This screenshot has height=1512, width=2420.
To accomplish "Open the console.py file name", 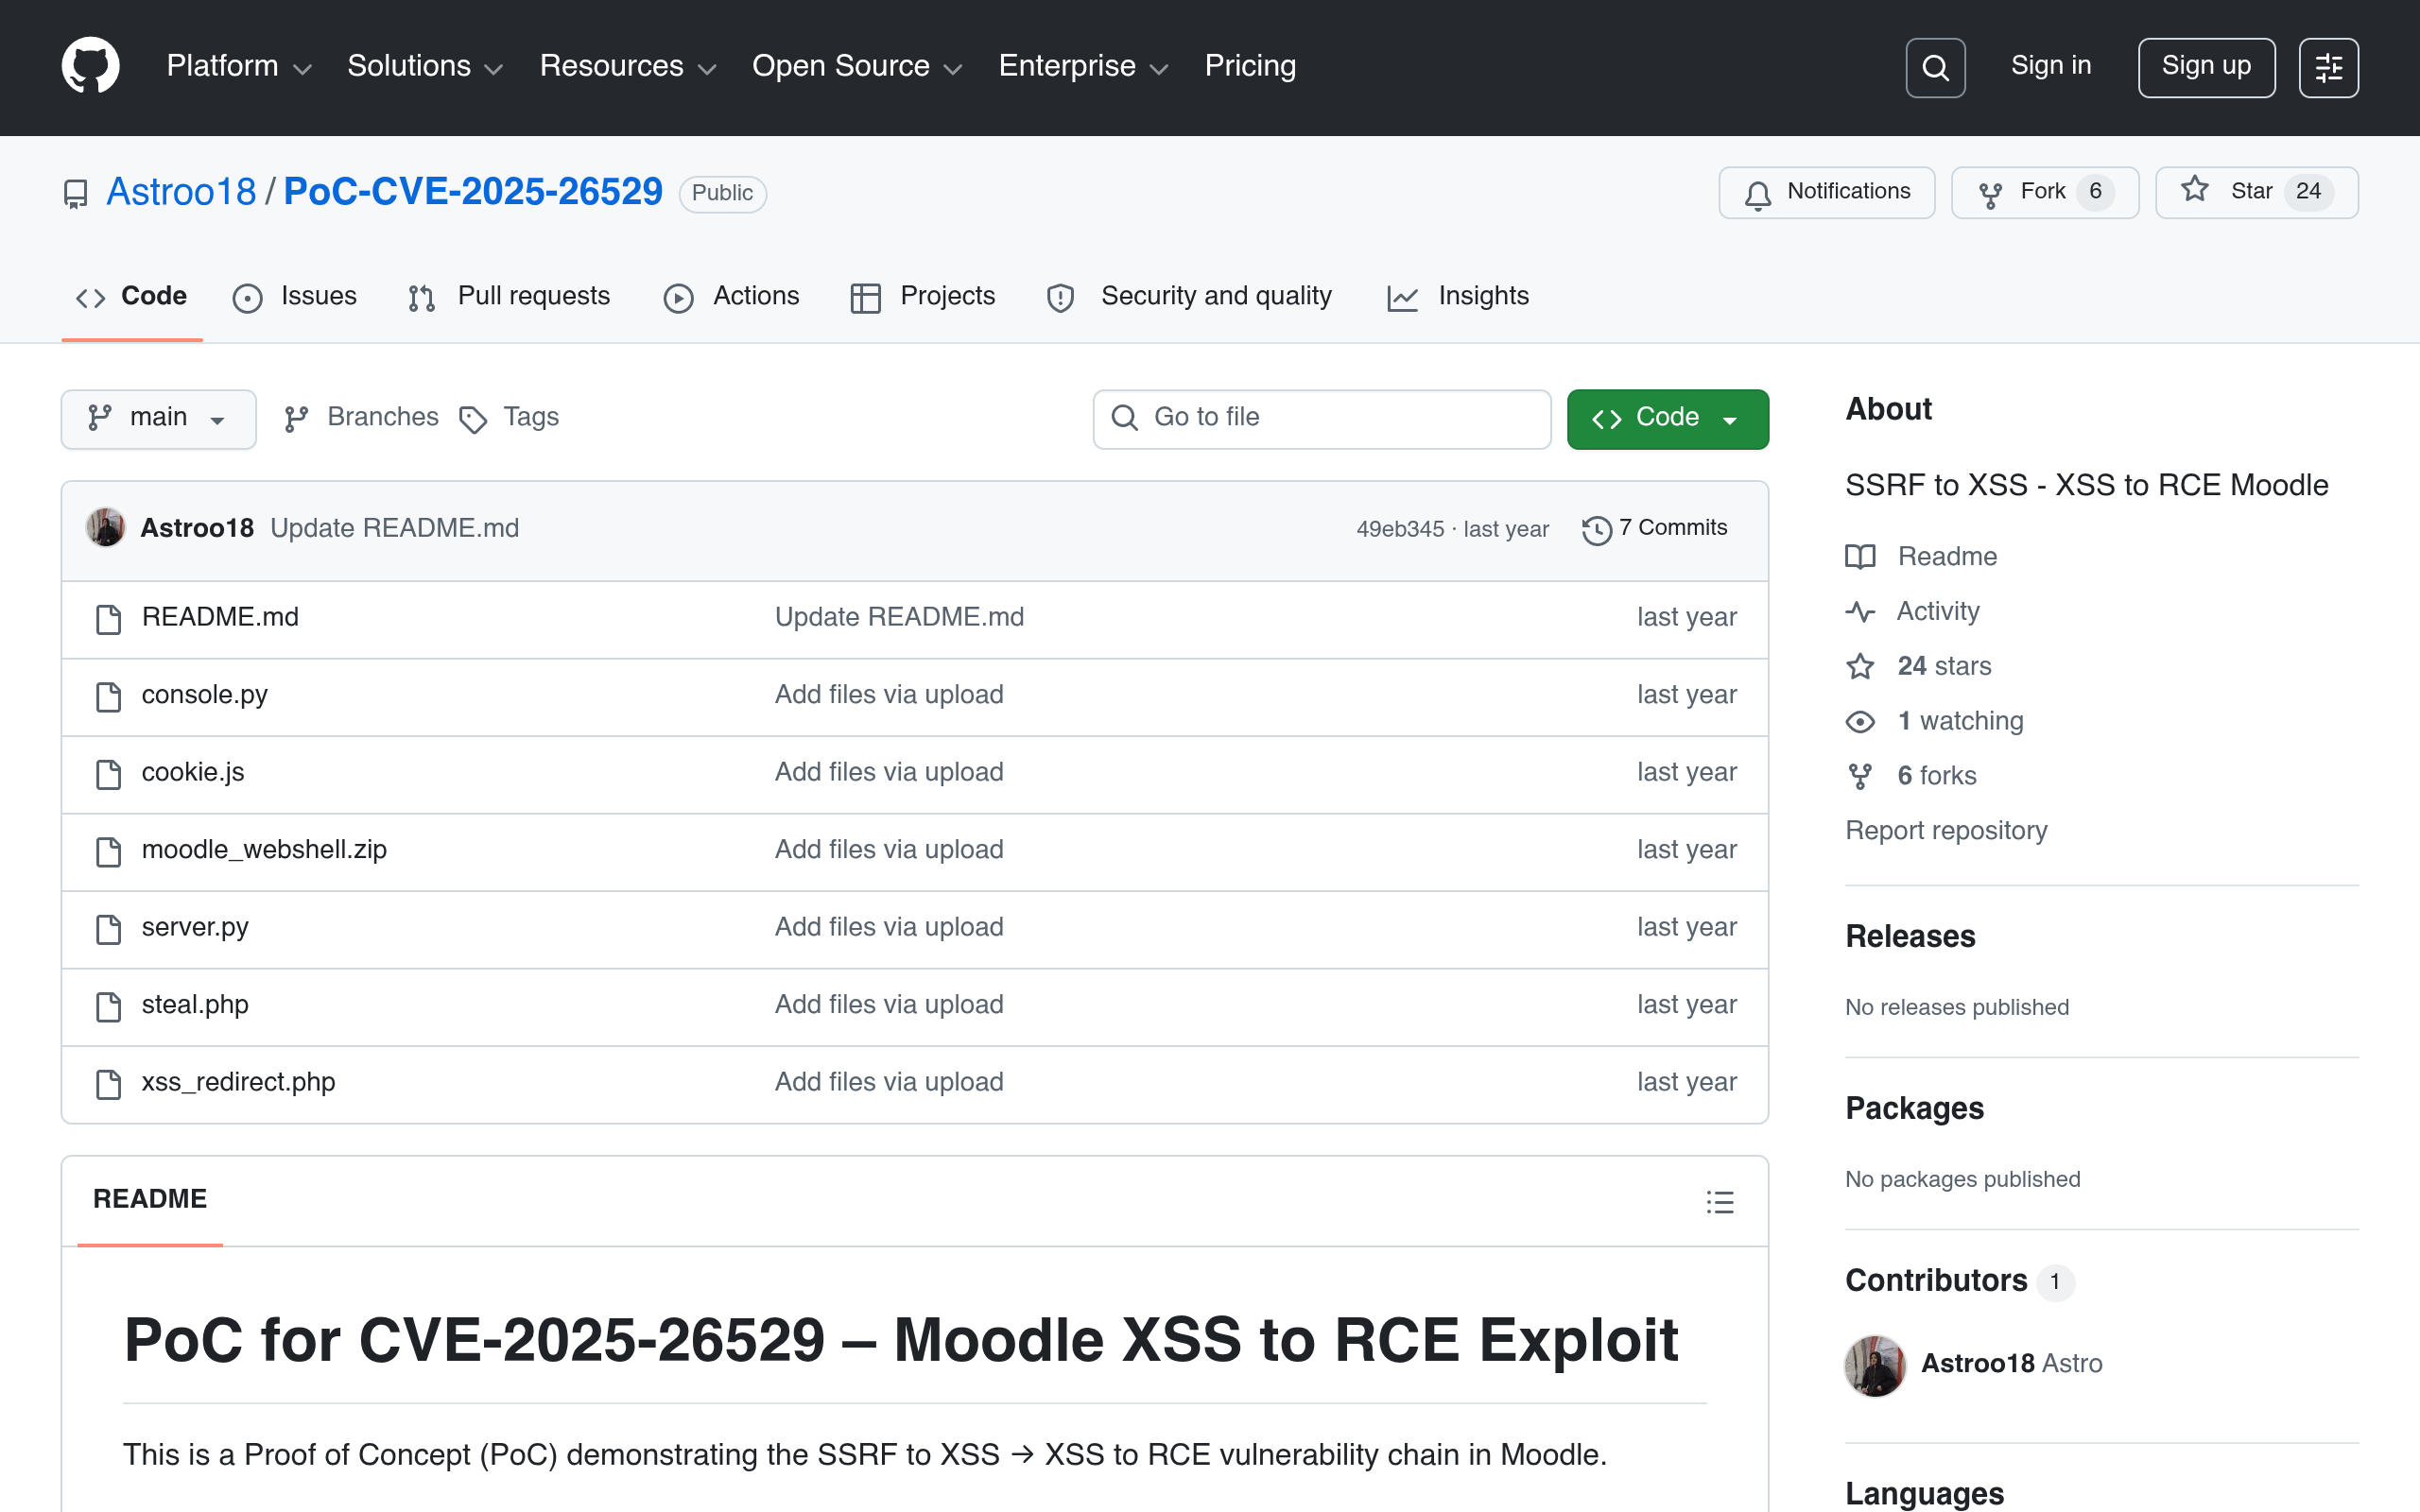I will point(205,695).
